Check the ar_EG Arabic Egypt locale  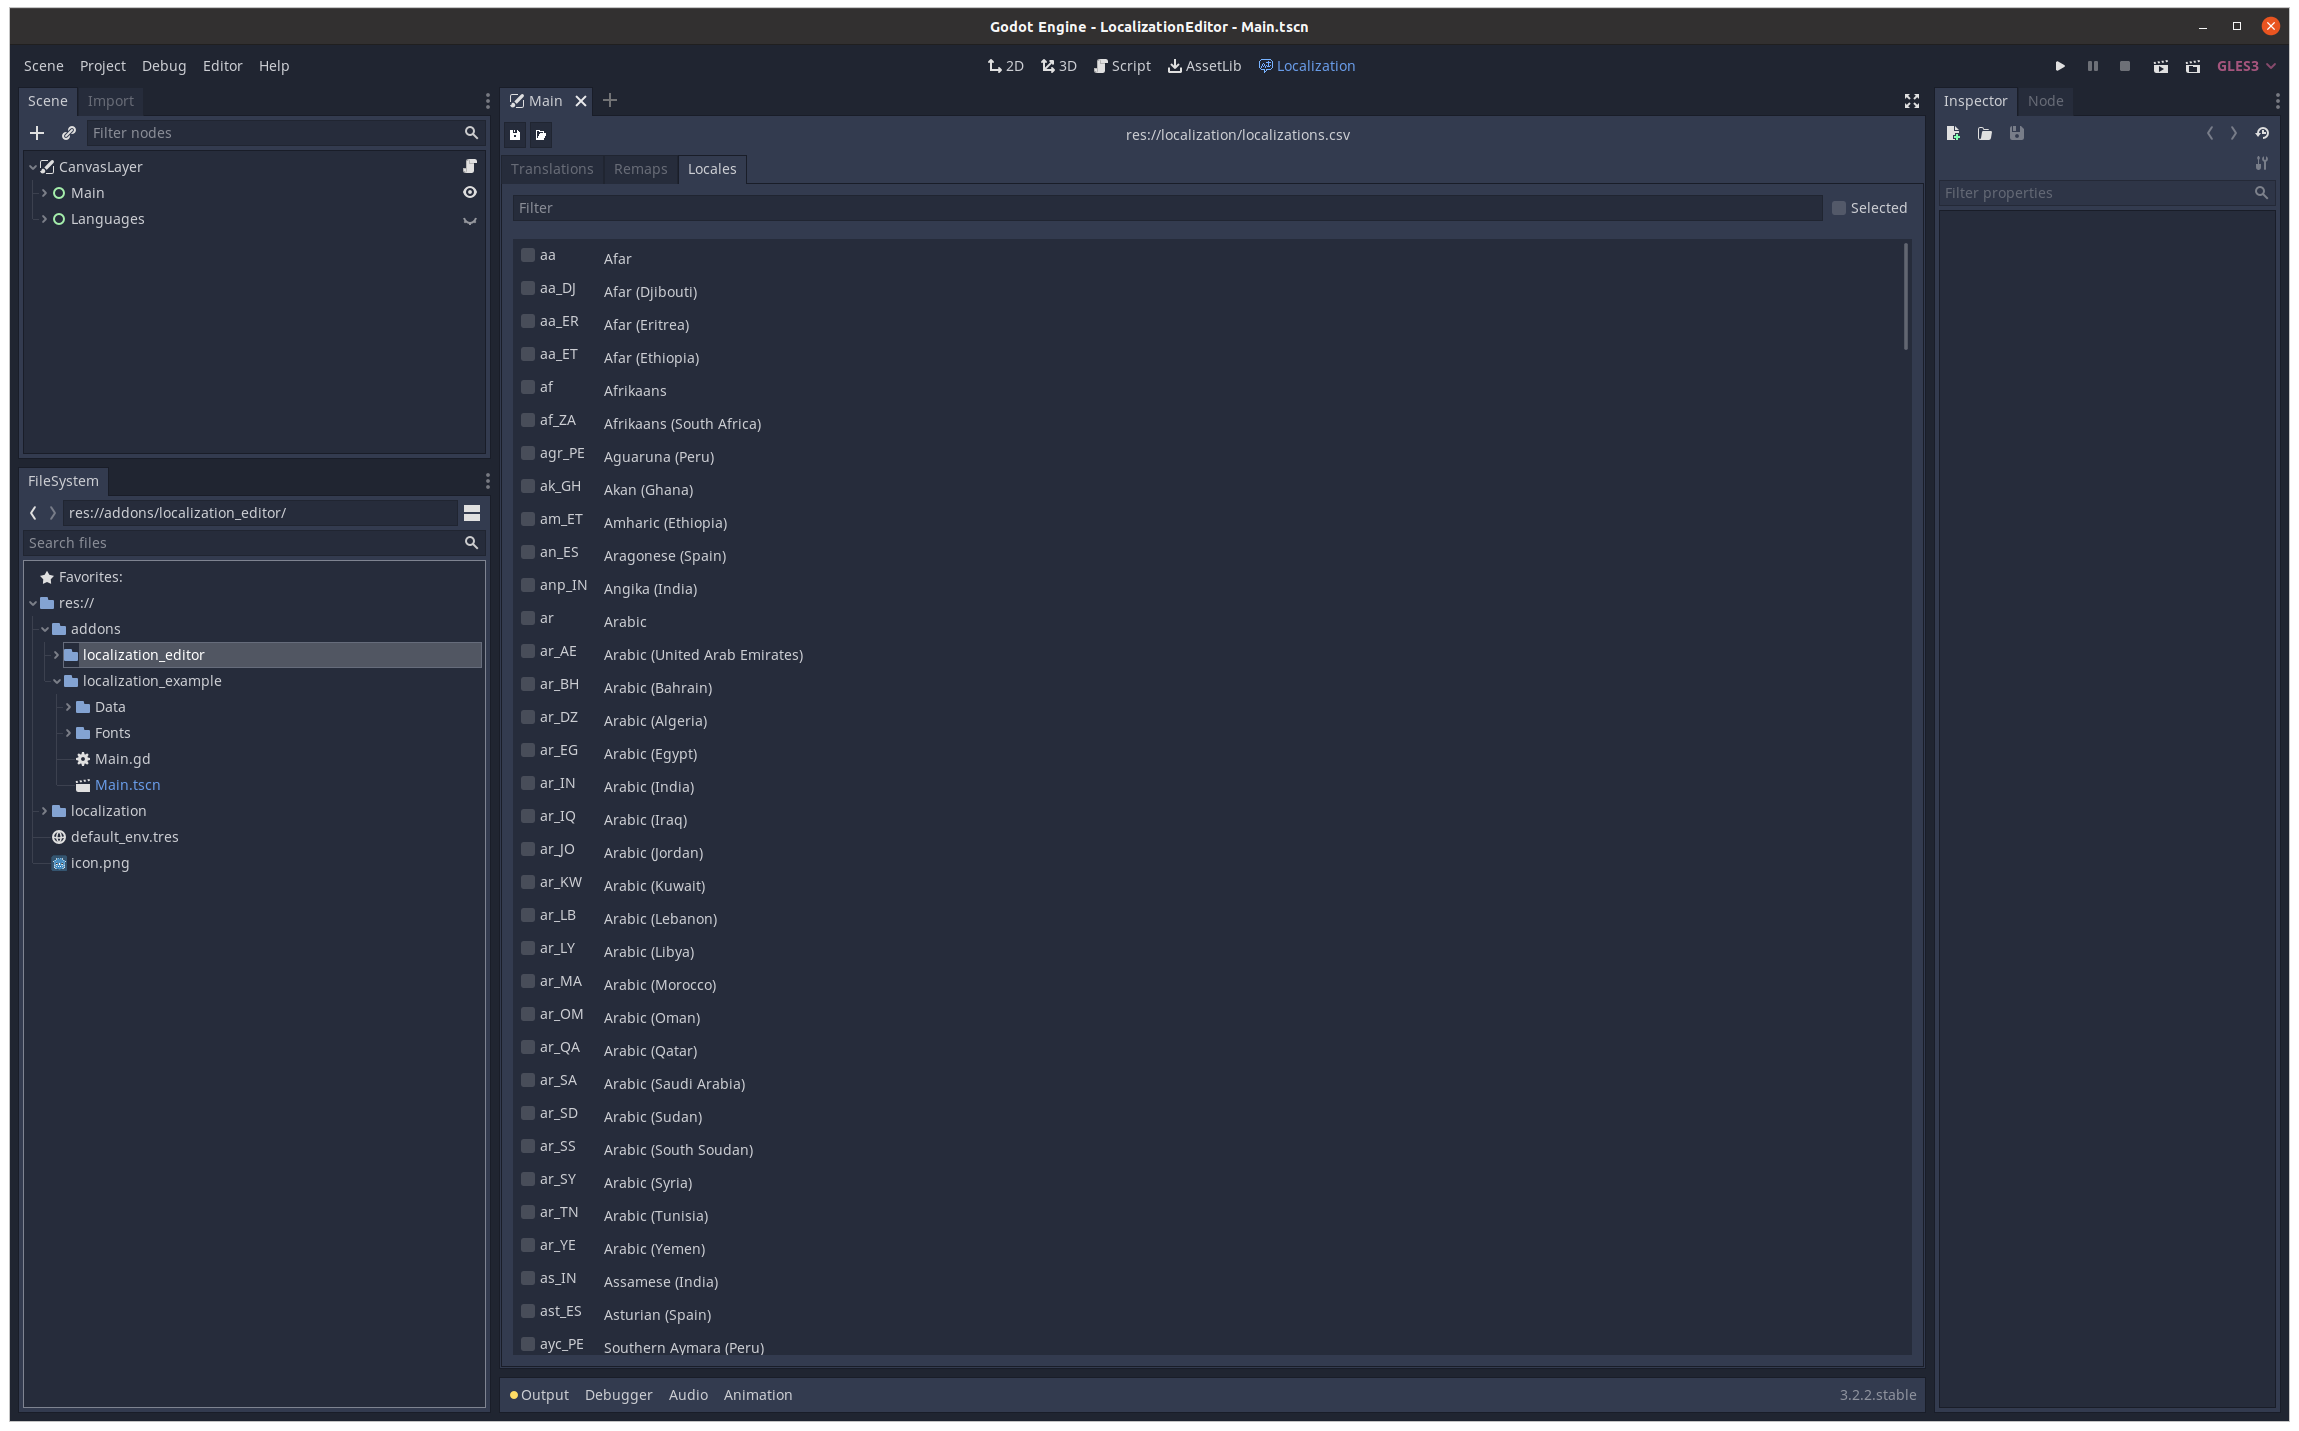[528, 750]
